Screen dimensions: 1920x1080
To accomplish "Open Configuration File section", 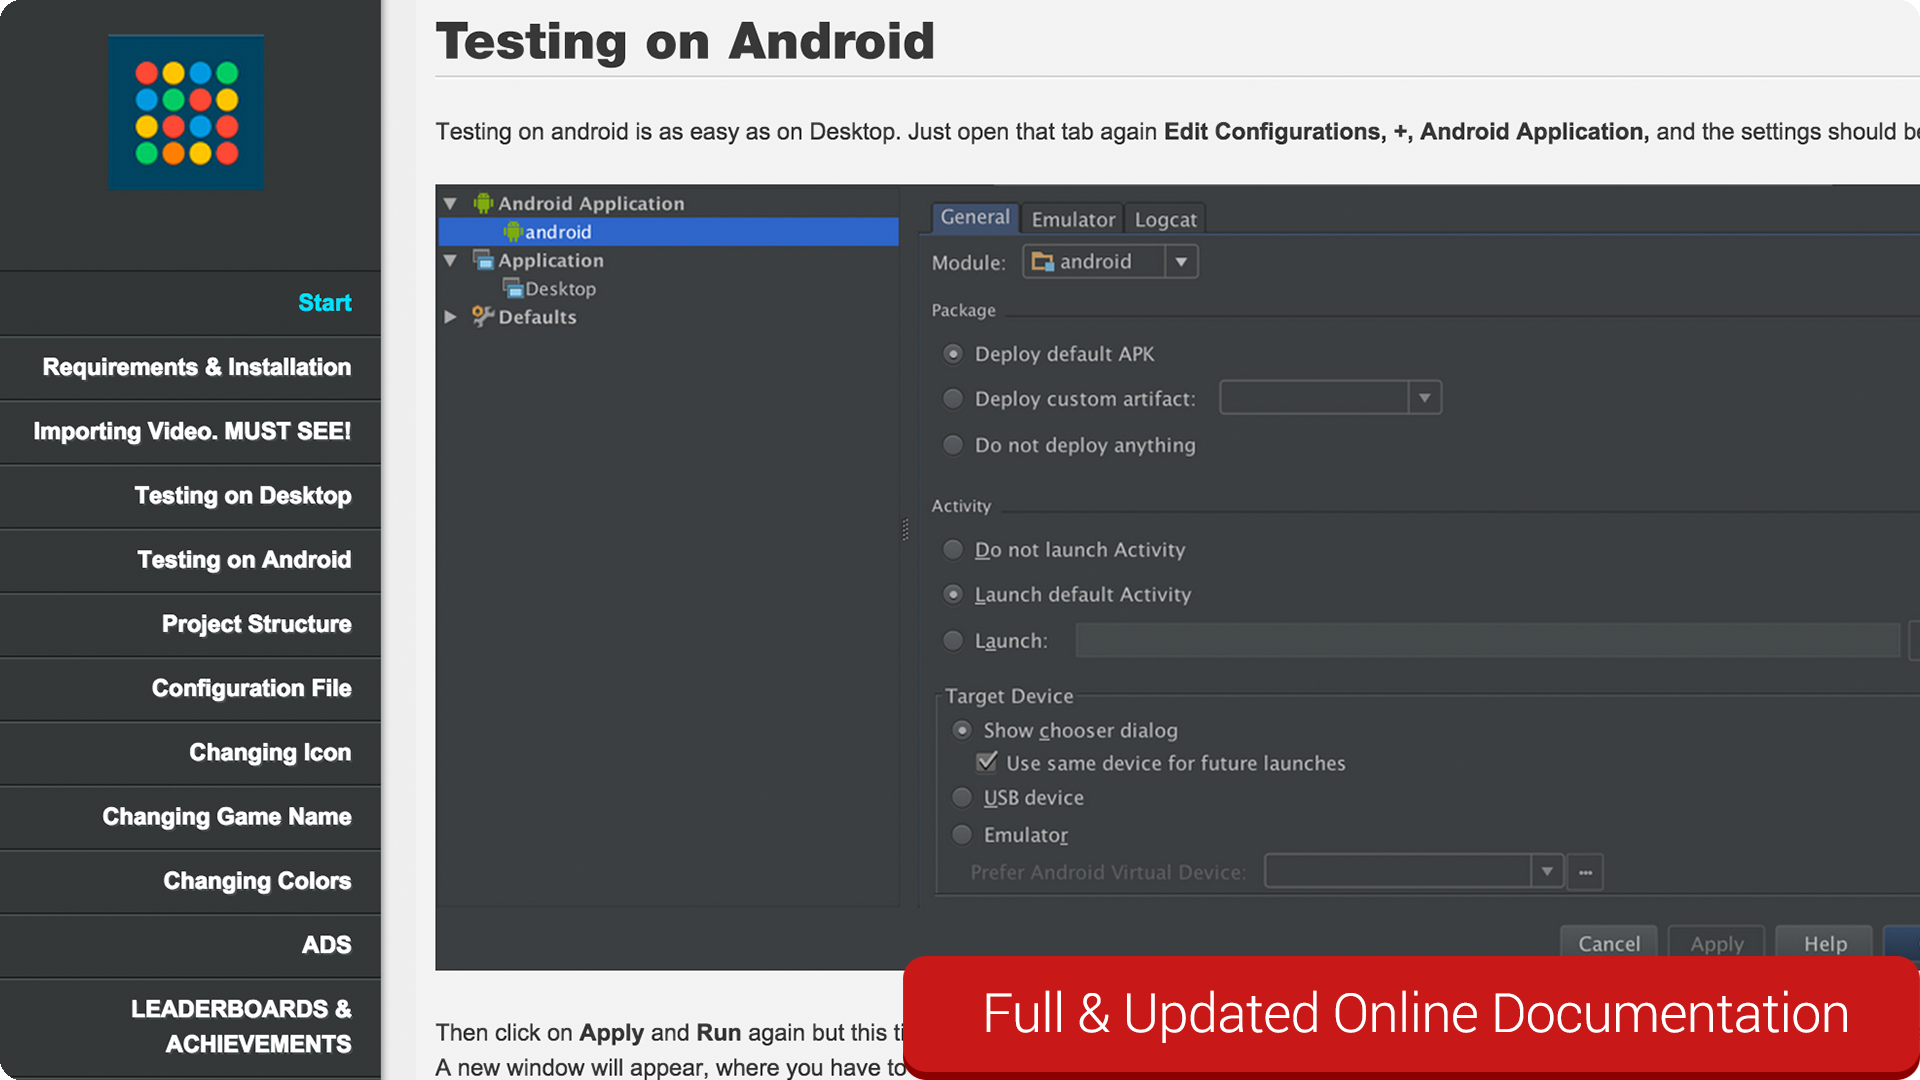I will [x=190, y=688].
